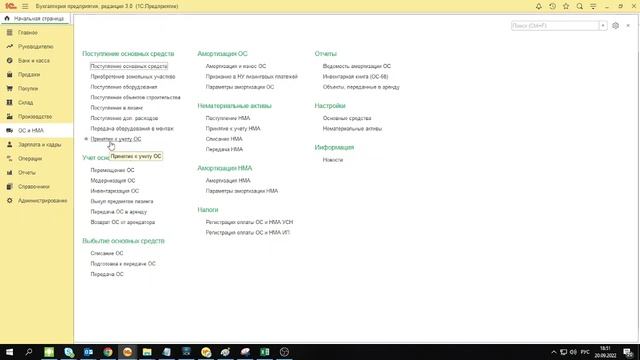The height and width of the screenshot is (360, 640).
Task: Open Передача оборудования в монтаж
Action: pyautogui.click(x=132, y=129)
